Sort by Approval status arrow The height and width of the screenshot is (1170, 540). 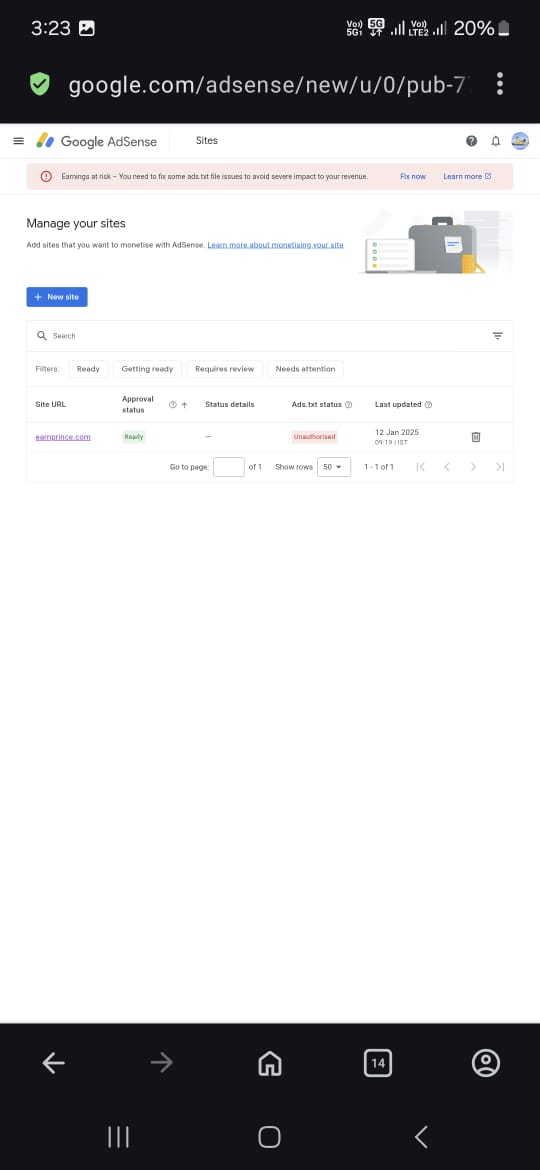point(184,404)
